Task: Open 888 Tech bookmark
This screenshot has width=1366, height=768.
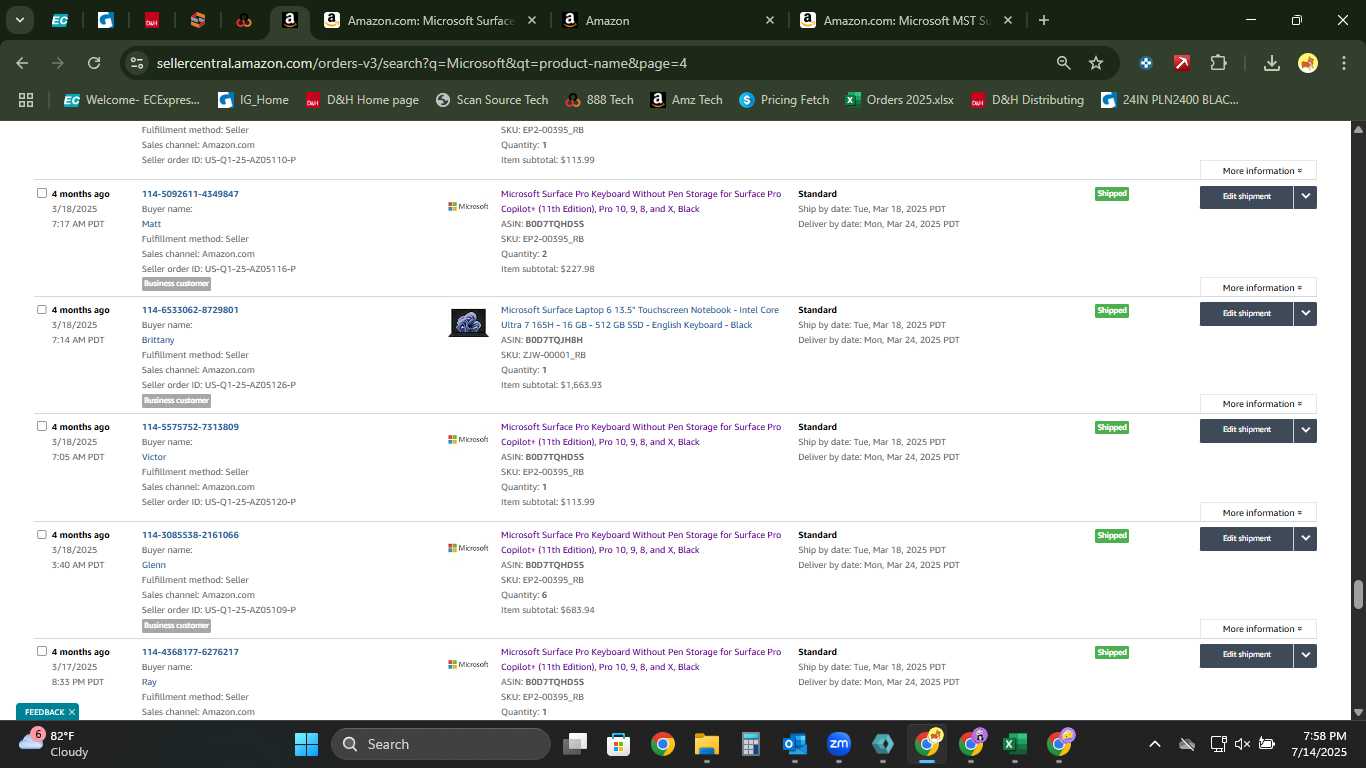Action: tap(599, 100)
